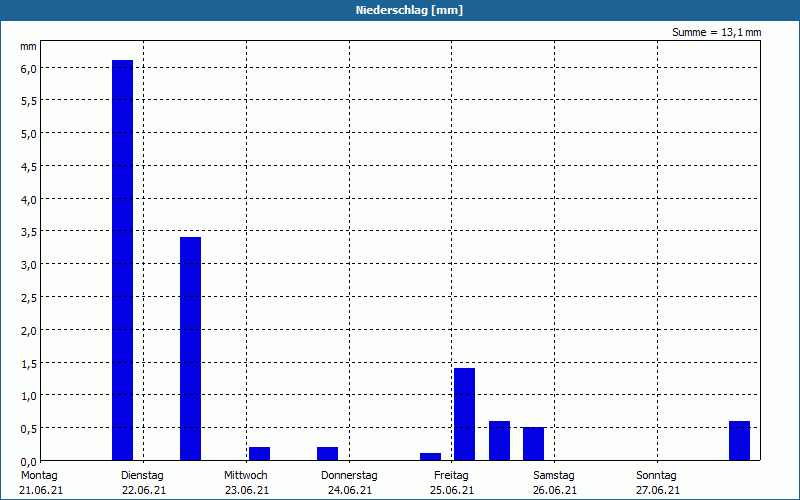This screenshot has width=800, height=500.
Task: Select the 5,5 y-axis label
Action: 29,102
